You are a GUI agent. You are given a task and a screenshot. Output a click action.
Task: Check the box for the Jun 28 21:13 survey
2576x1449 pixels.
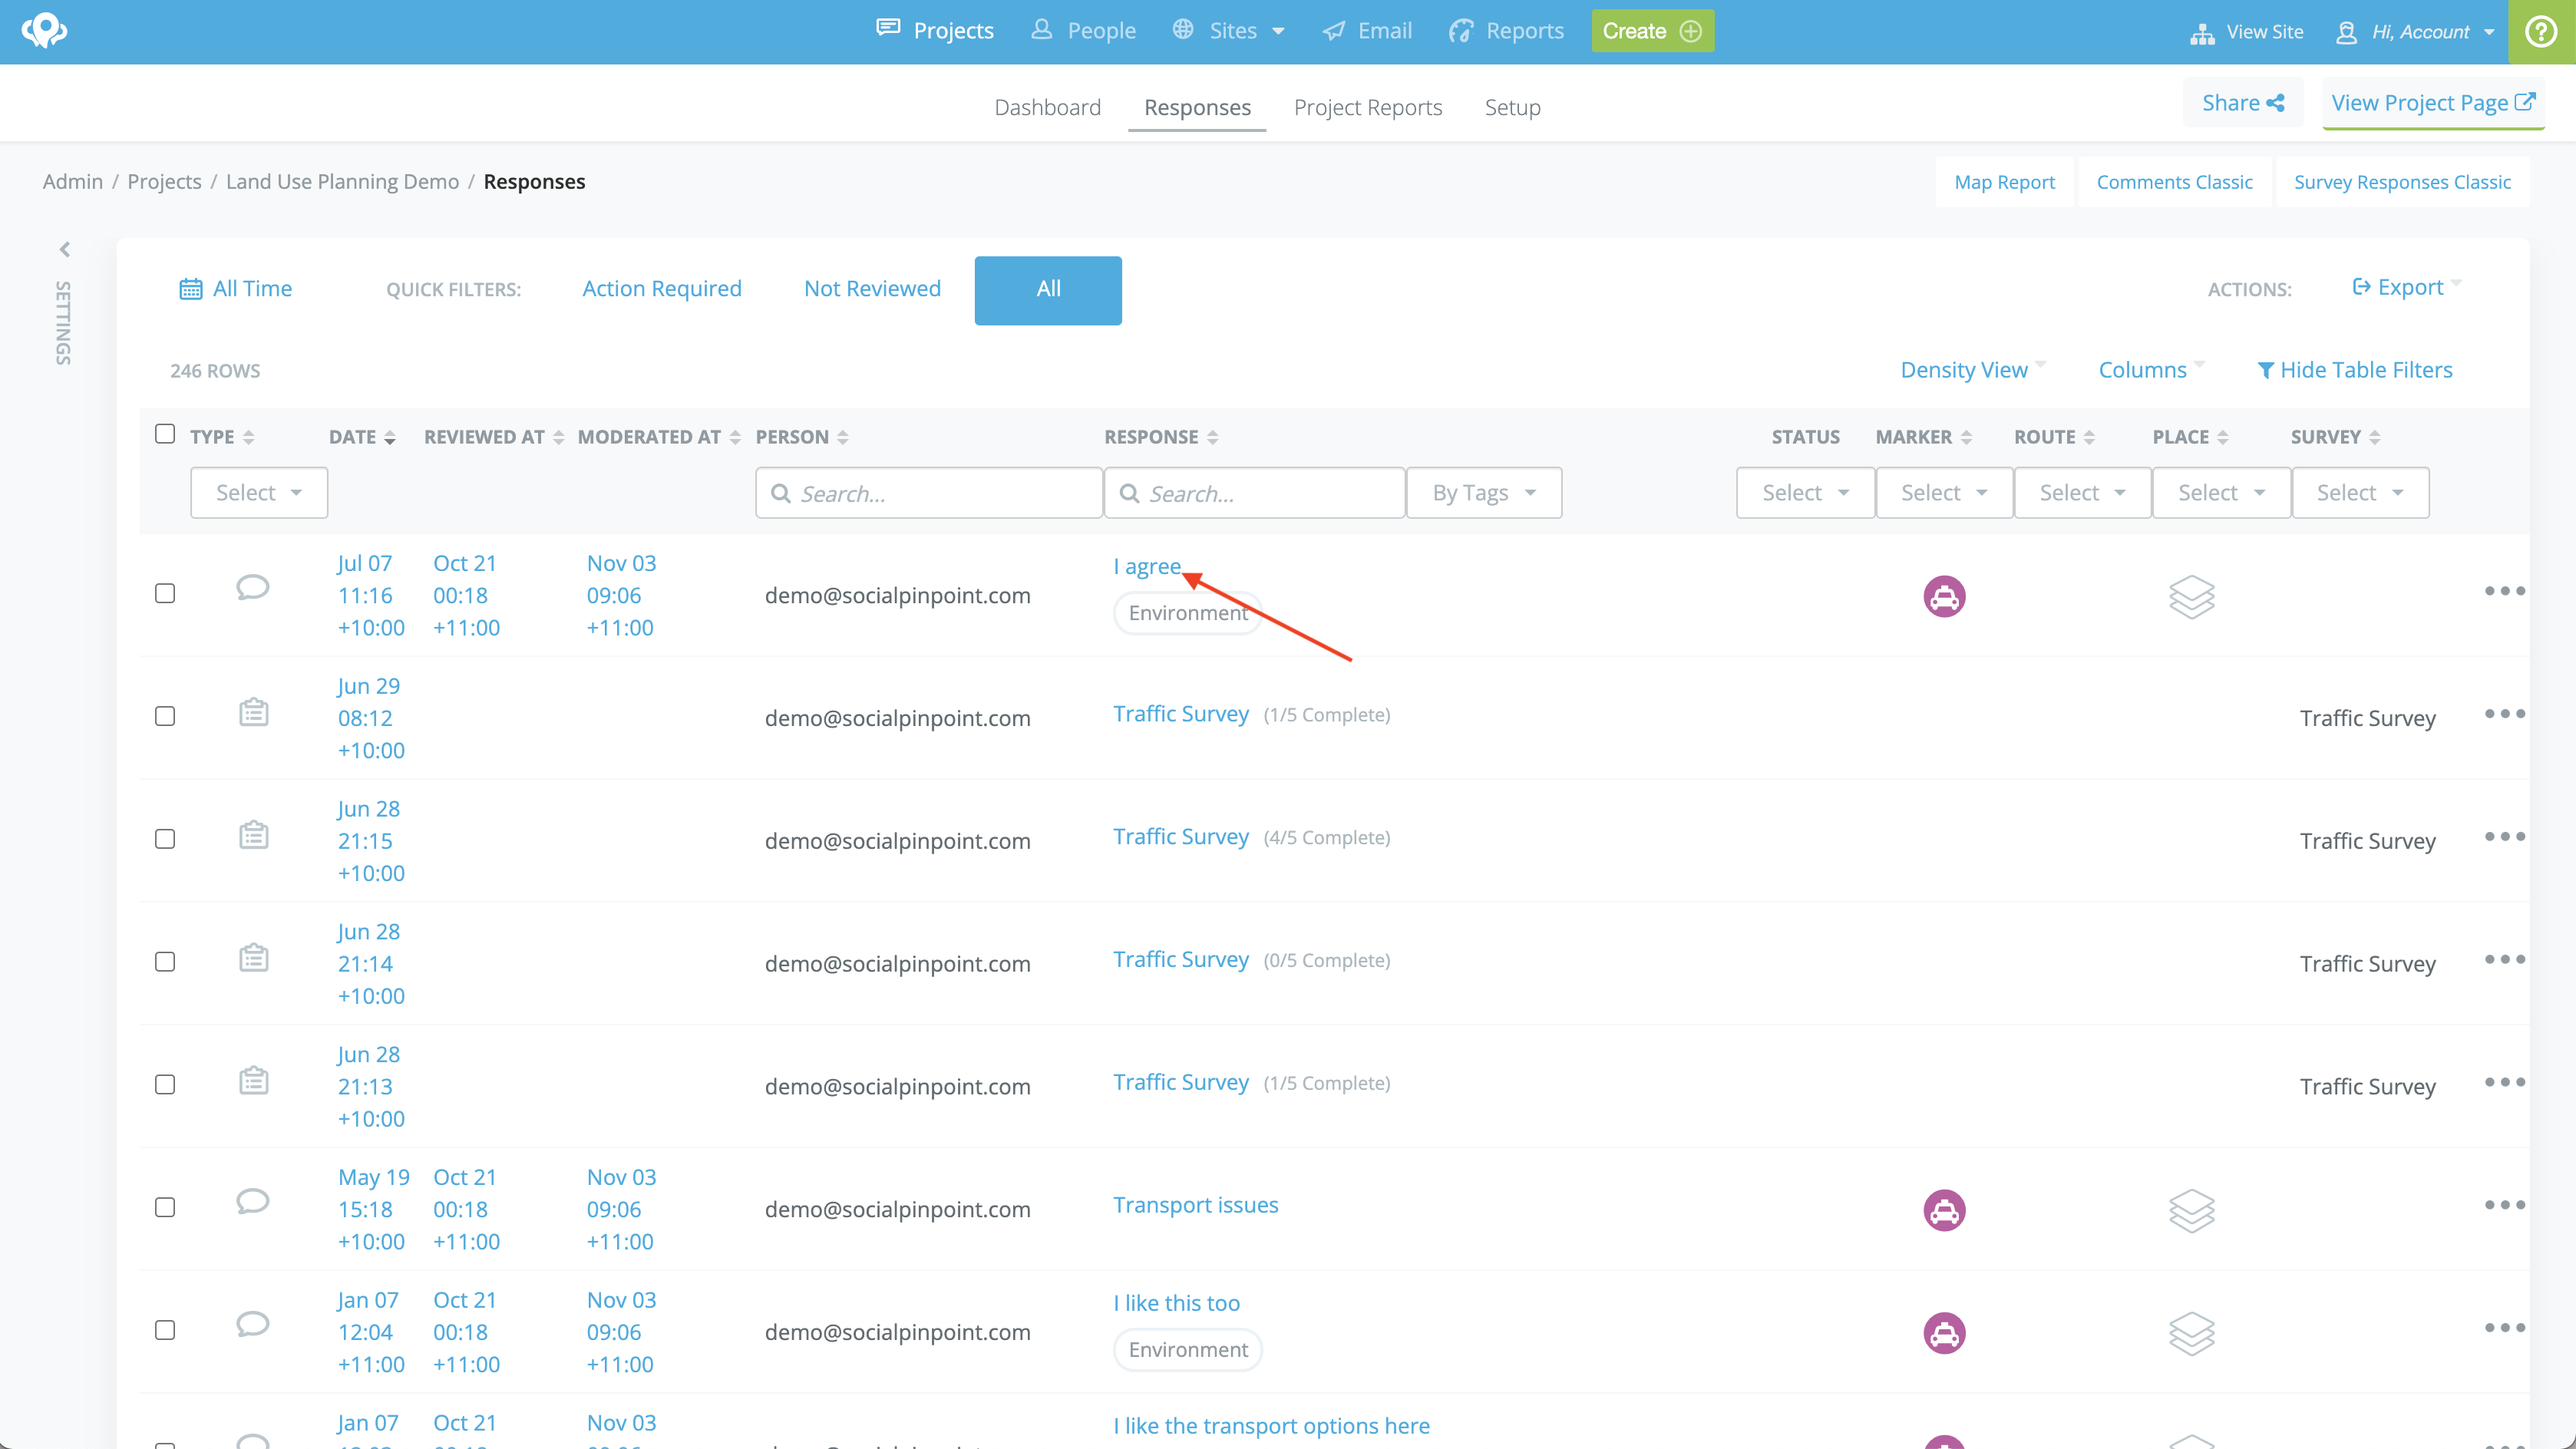pos(165,1085)
